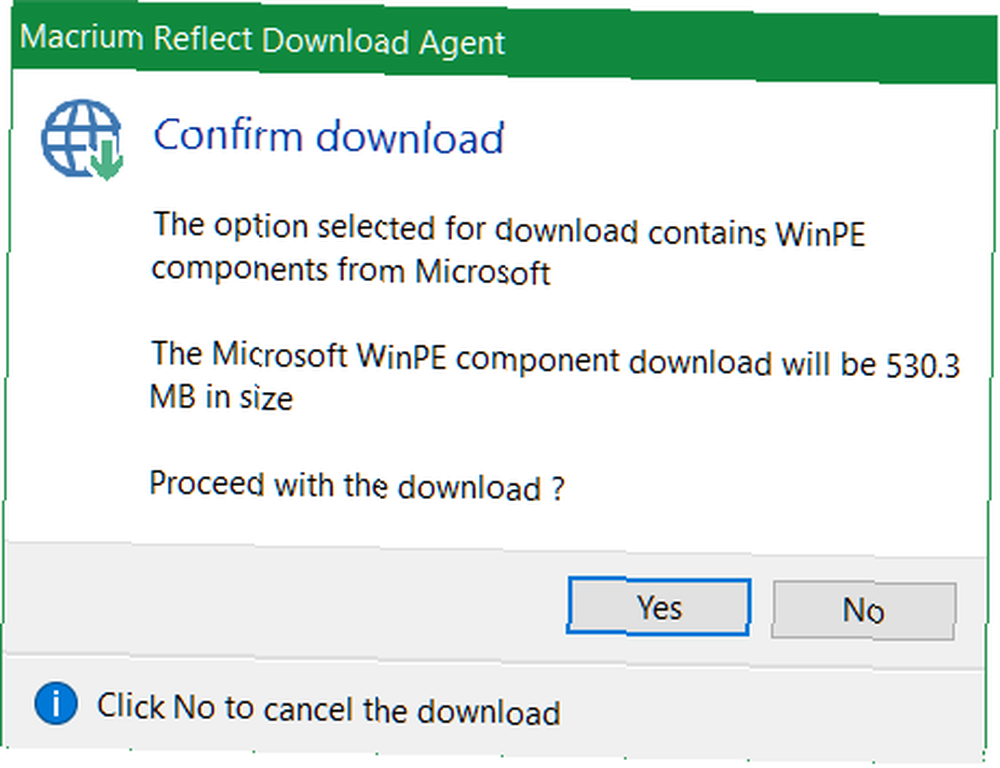This screenshot has width=1000, height=768.
Task: Click the globe download icon
Action: pyautogui.click(x=82, y=138)
